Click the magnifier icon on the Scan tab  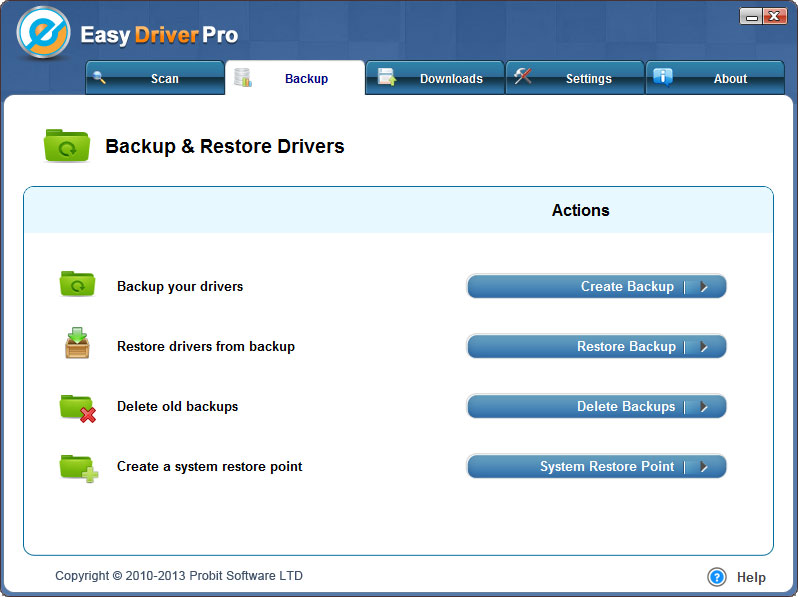click(x=100, y=77)
